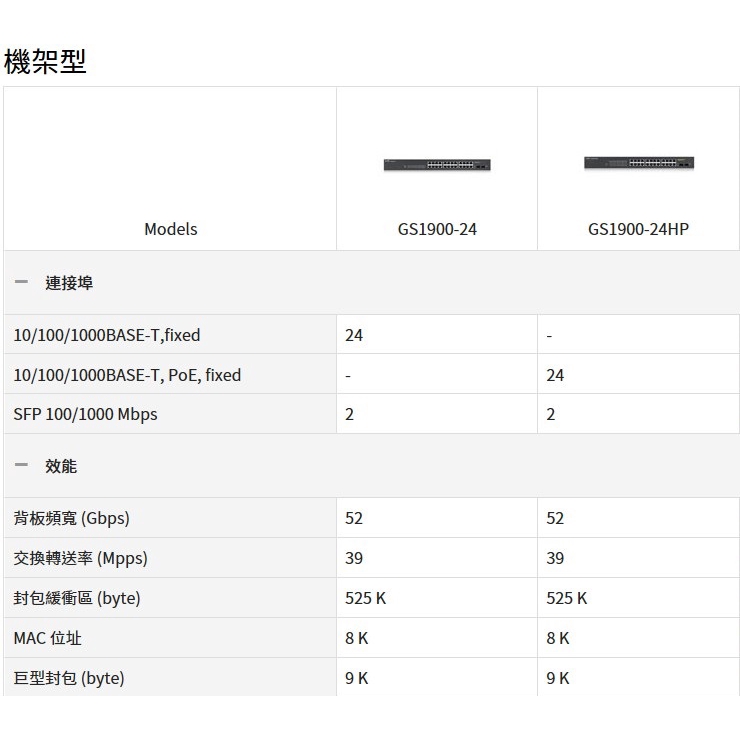Select the 10/100/1000BASE-T,fixed row label
740x740 pixels.
tap(107, 335)
